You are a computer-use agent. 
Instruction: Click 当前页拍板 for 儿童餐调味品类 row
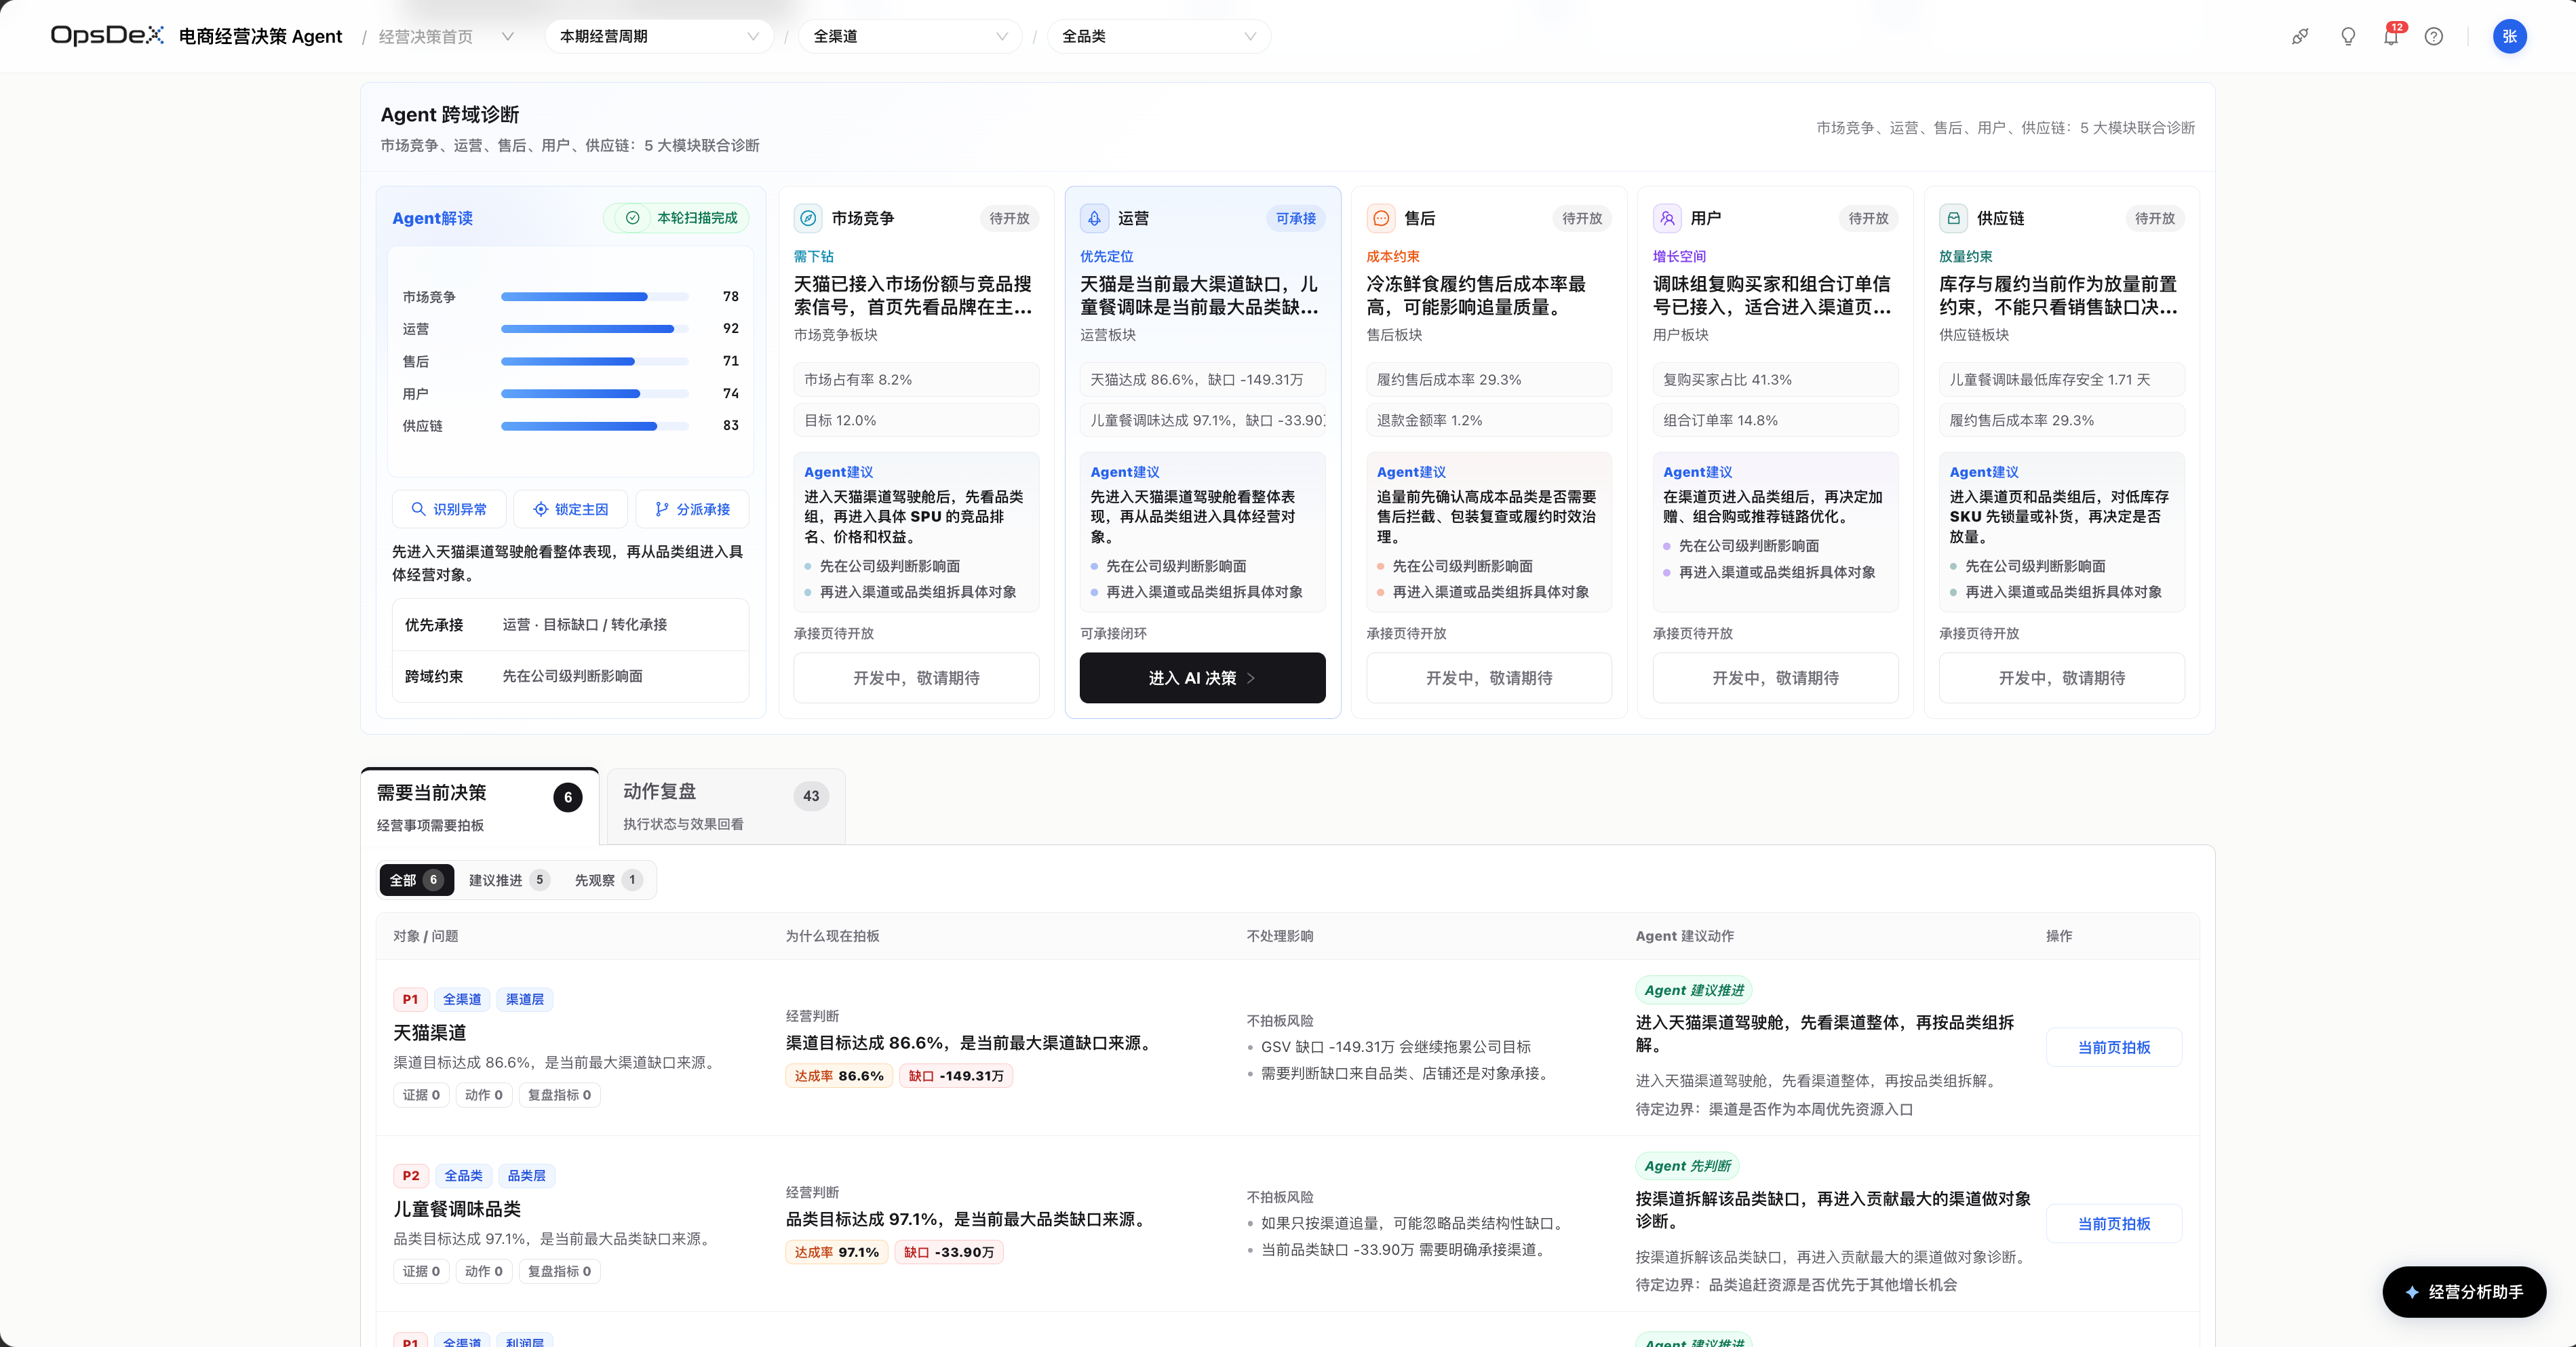2114,1223
